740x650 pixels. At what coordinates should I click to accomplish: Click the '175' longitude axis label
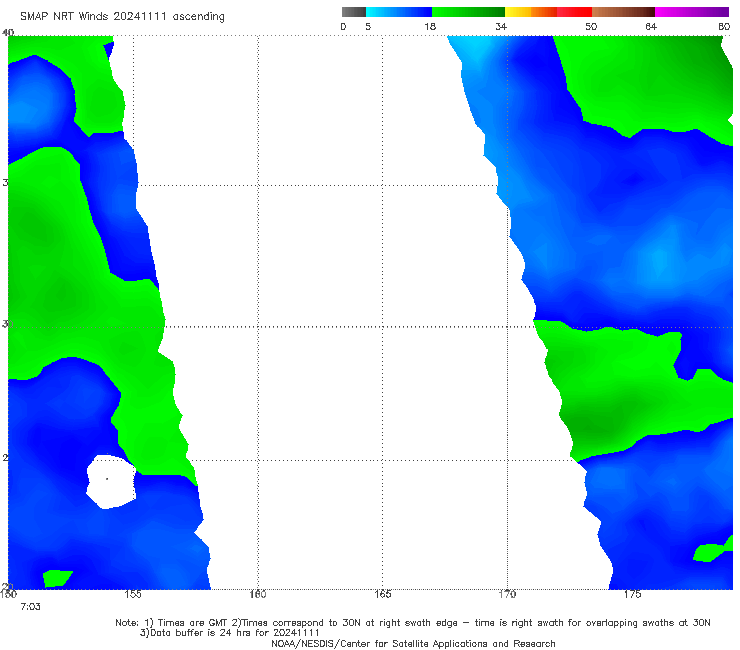point(632,594)
